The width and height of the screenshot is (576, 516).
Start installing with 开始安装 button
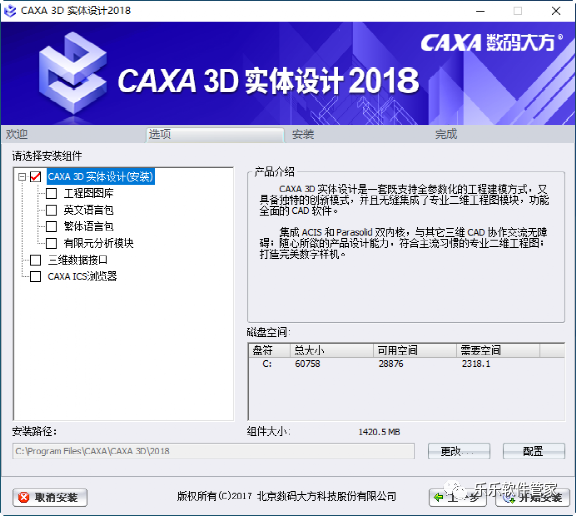coord(533,498)
